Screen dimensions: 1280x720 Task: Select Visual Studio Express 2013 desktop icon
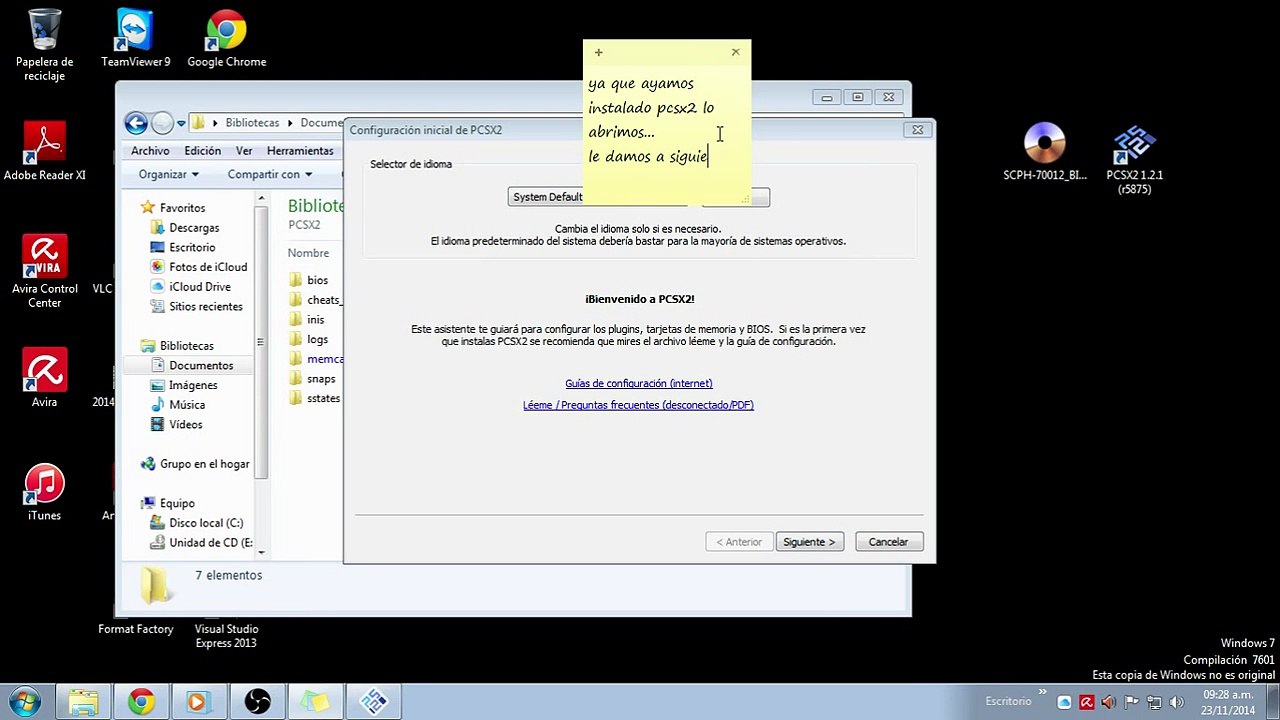(226, 636)
